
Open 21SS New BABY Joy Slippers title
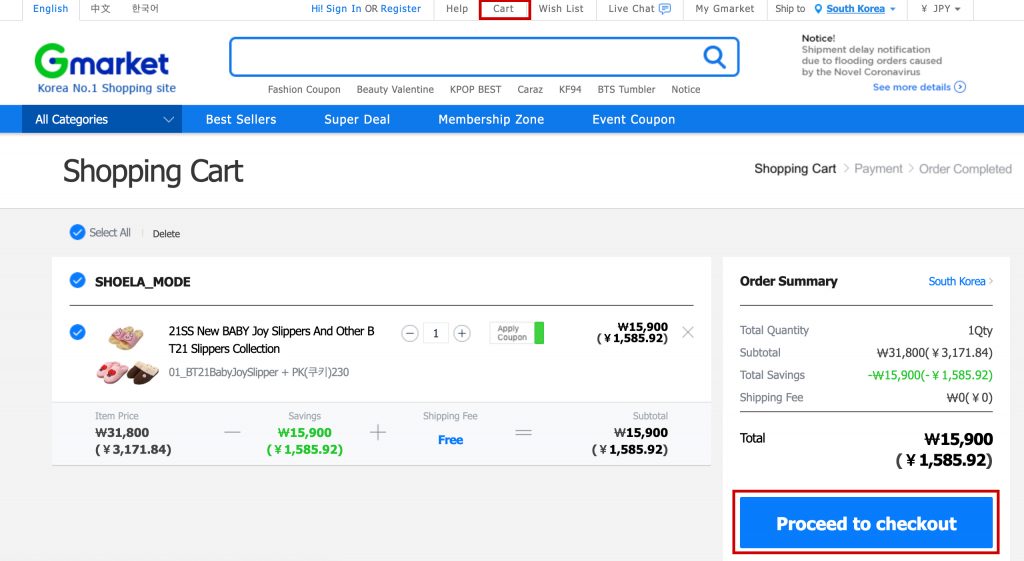(x=272, y=340)
